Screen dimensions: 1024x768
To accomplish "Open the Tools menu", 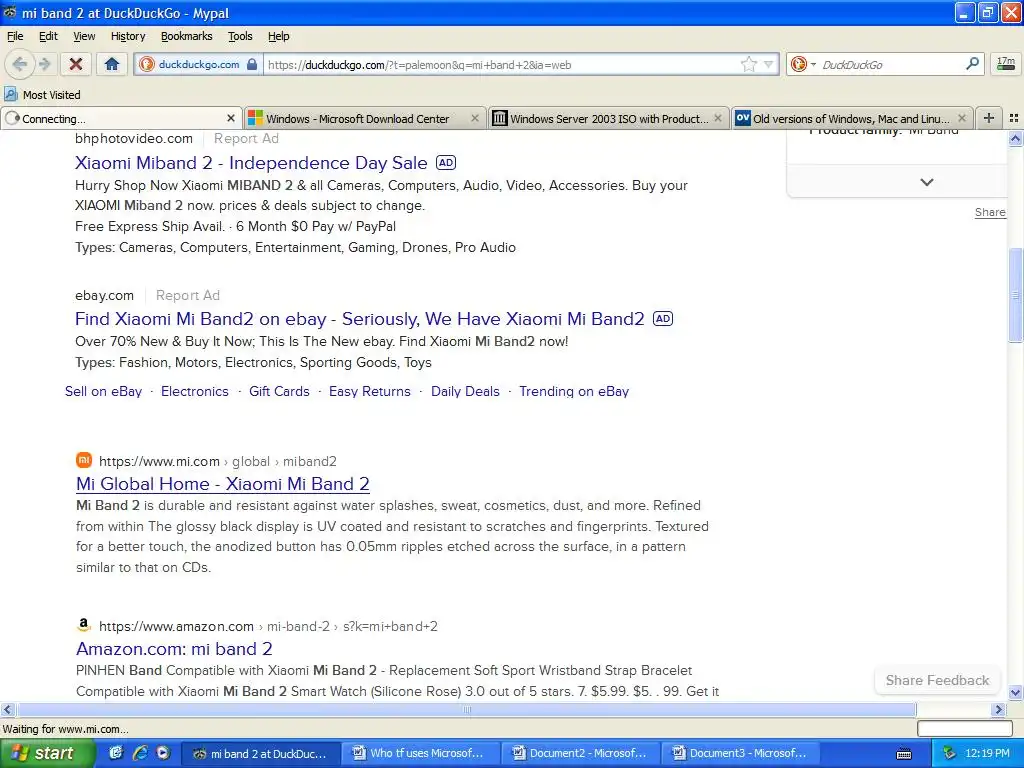I will [240, 36].
